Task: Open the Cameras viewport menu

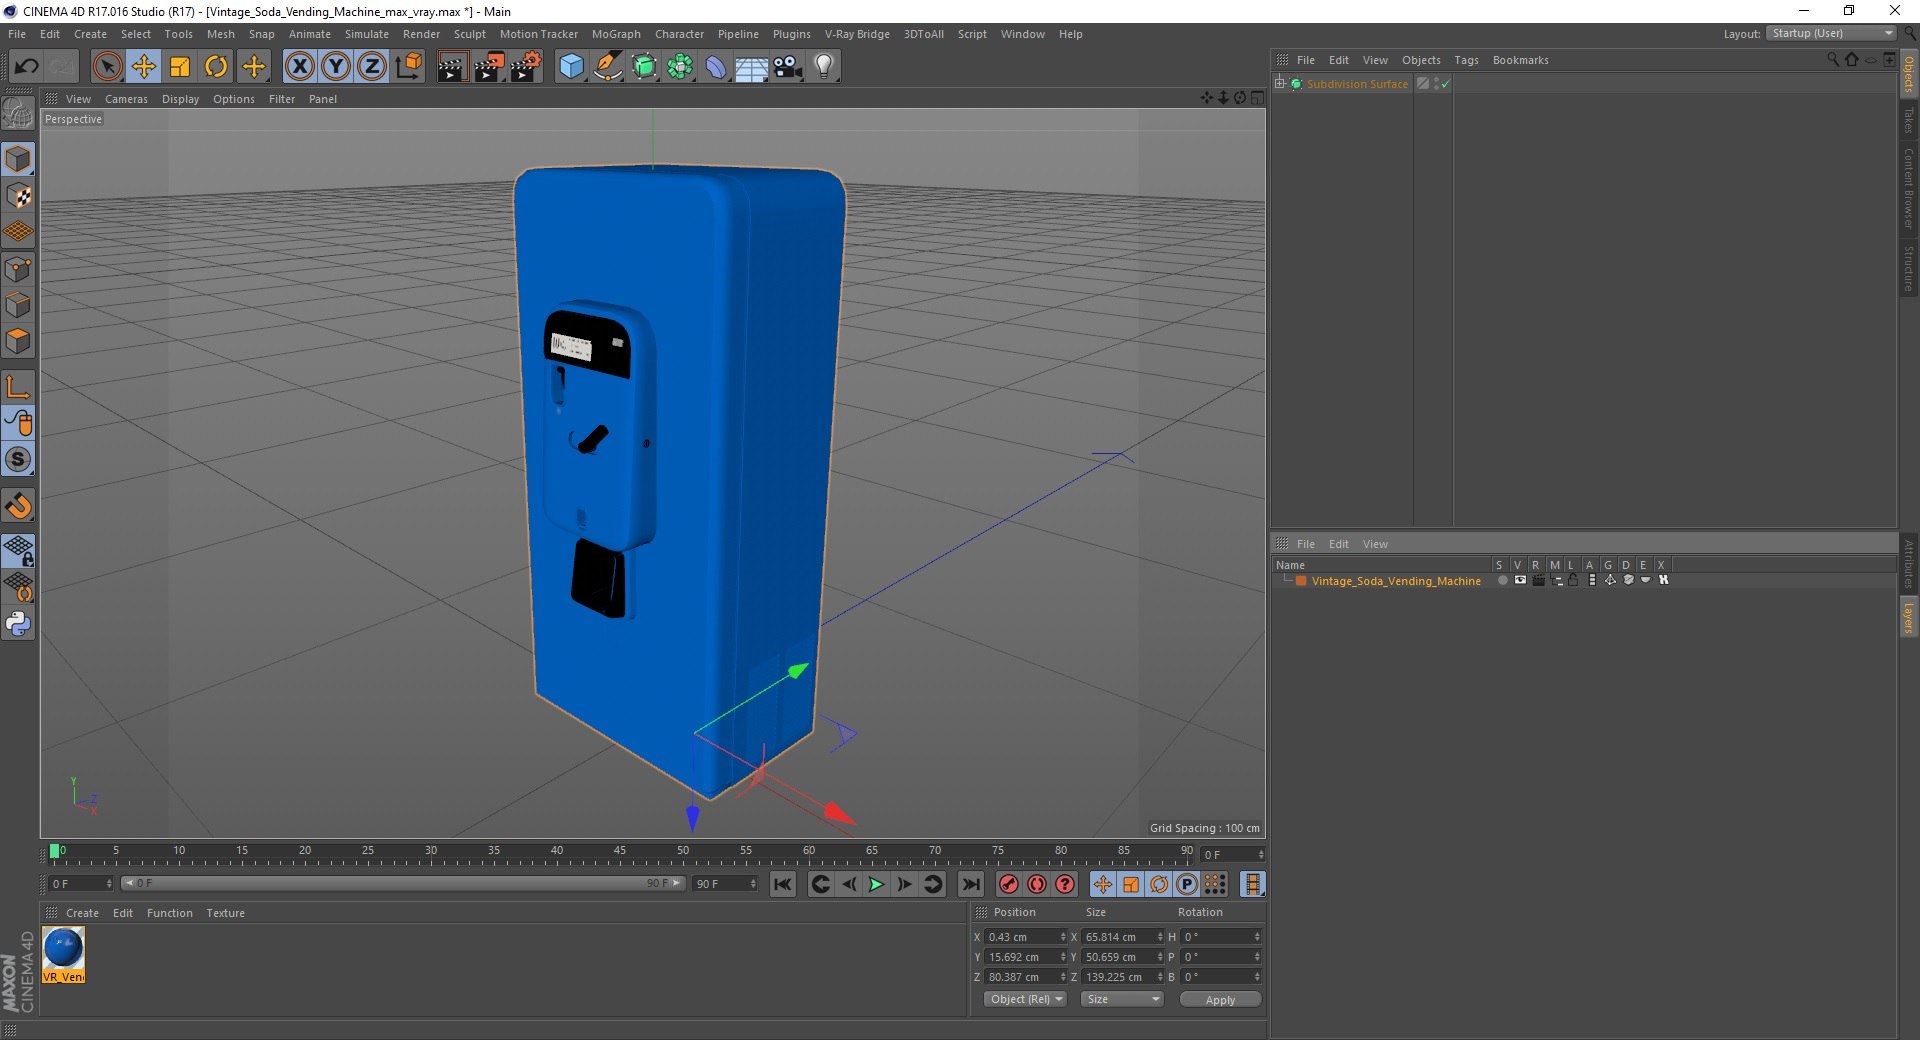Action: click(126, 99)
